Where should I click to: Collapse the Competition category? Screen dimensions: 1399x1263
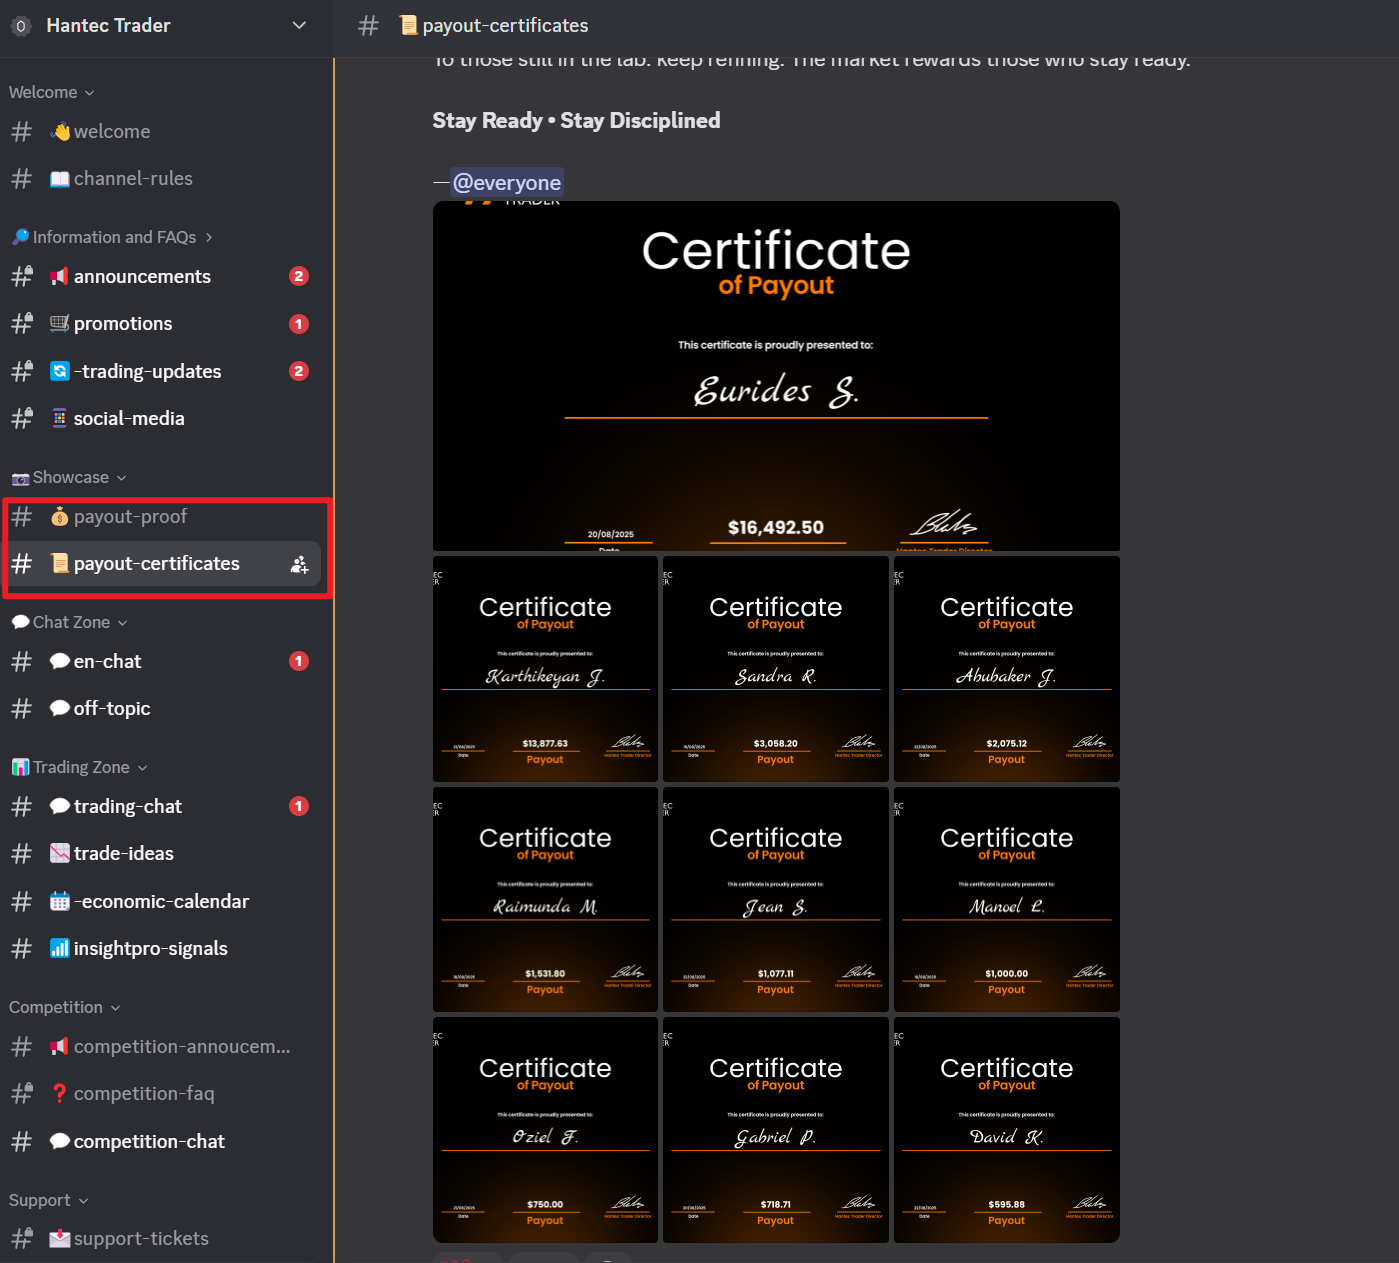[64, 1007]
